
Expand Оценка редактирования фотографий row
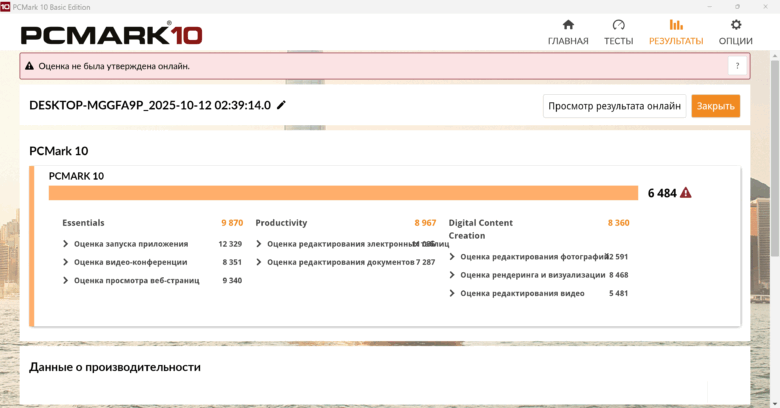point(452,257)
